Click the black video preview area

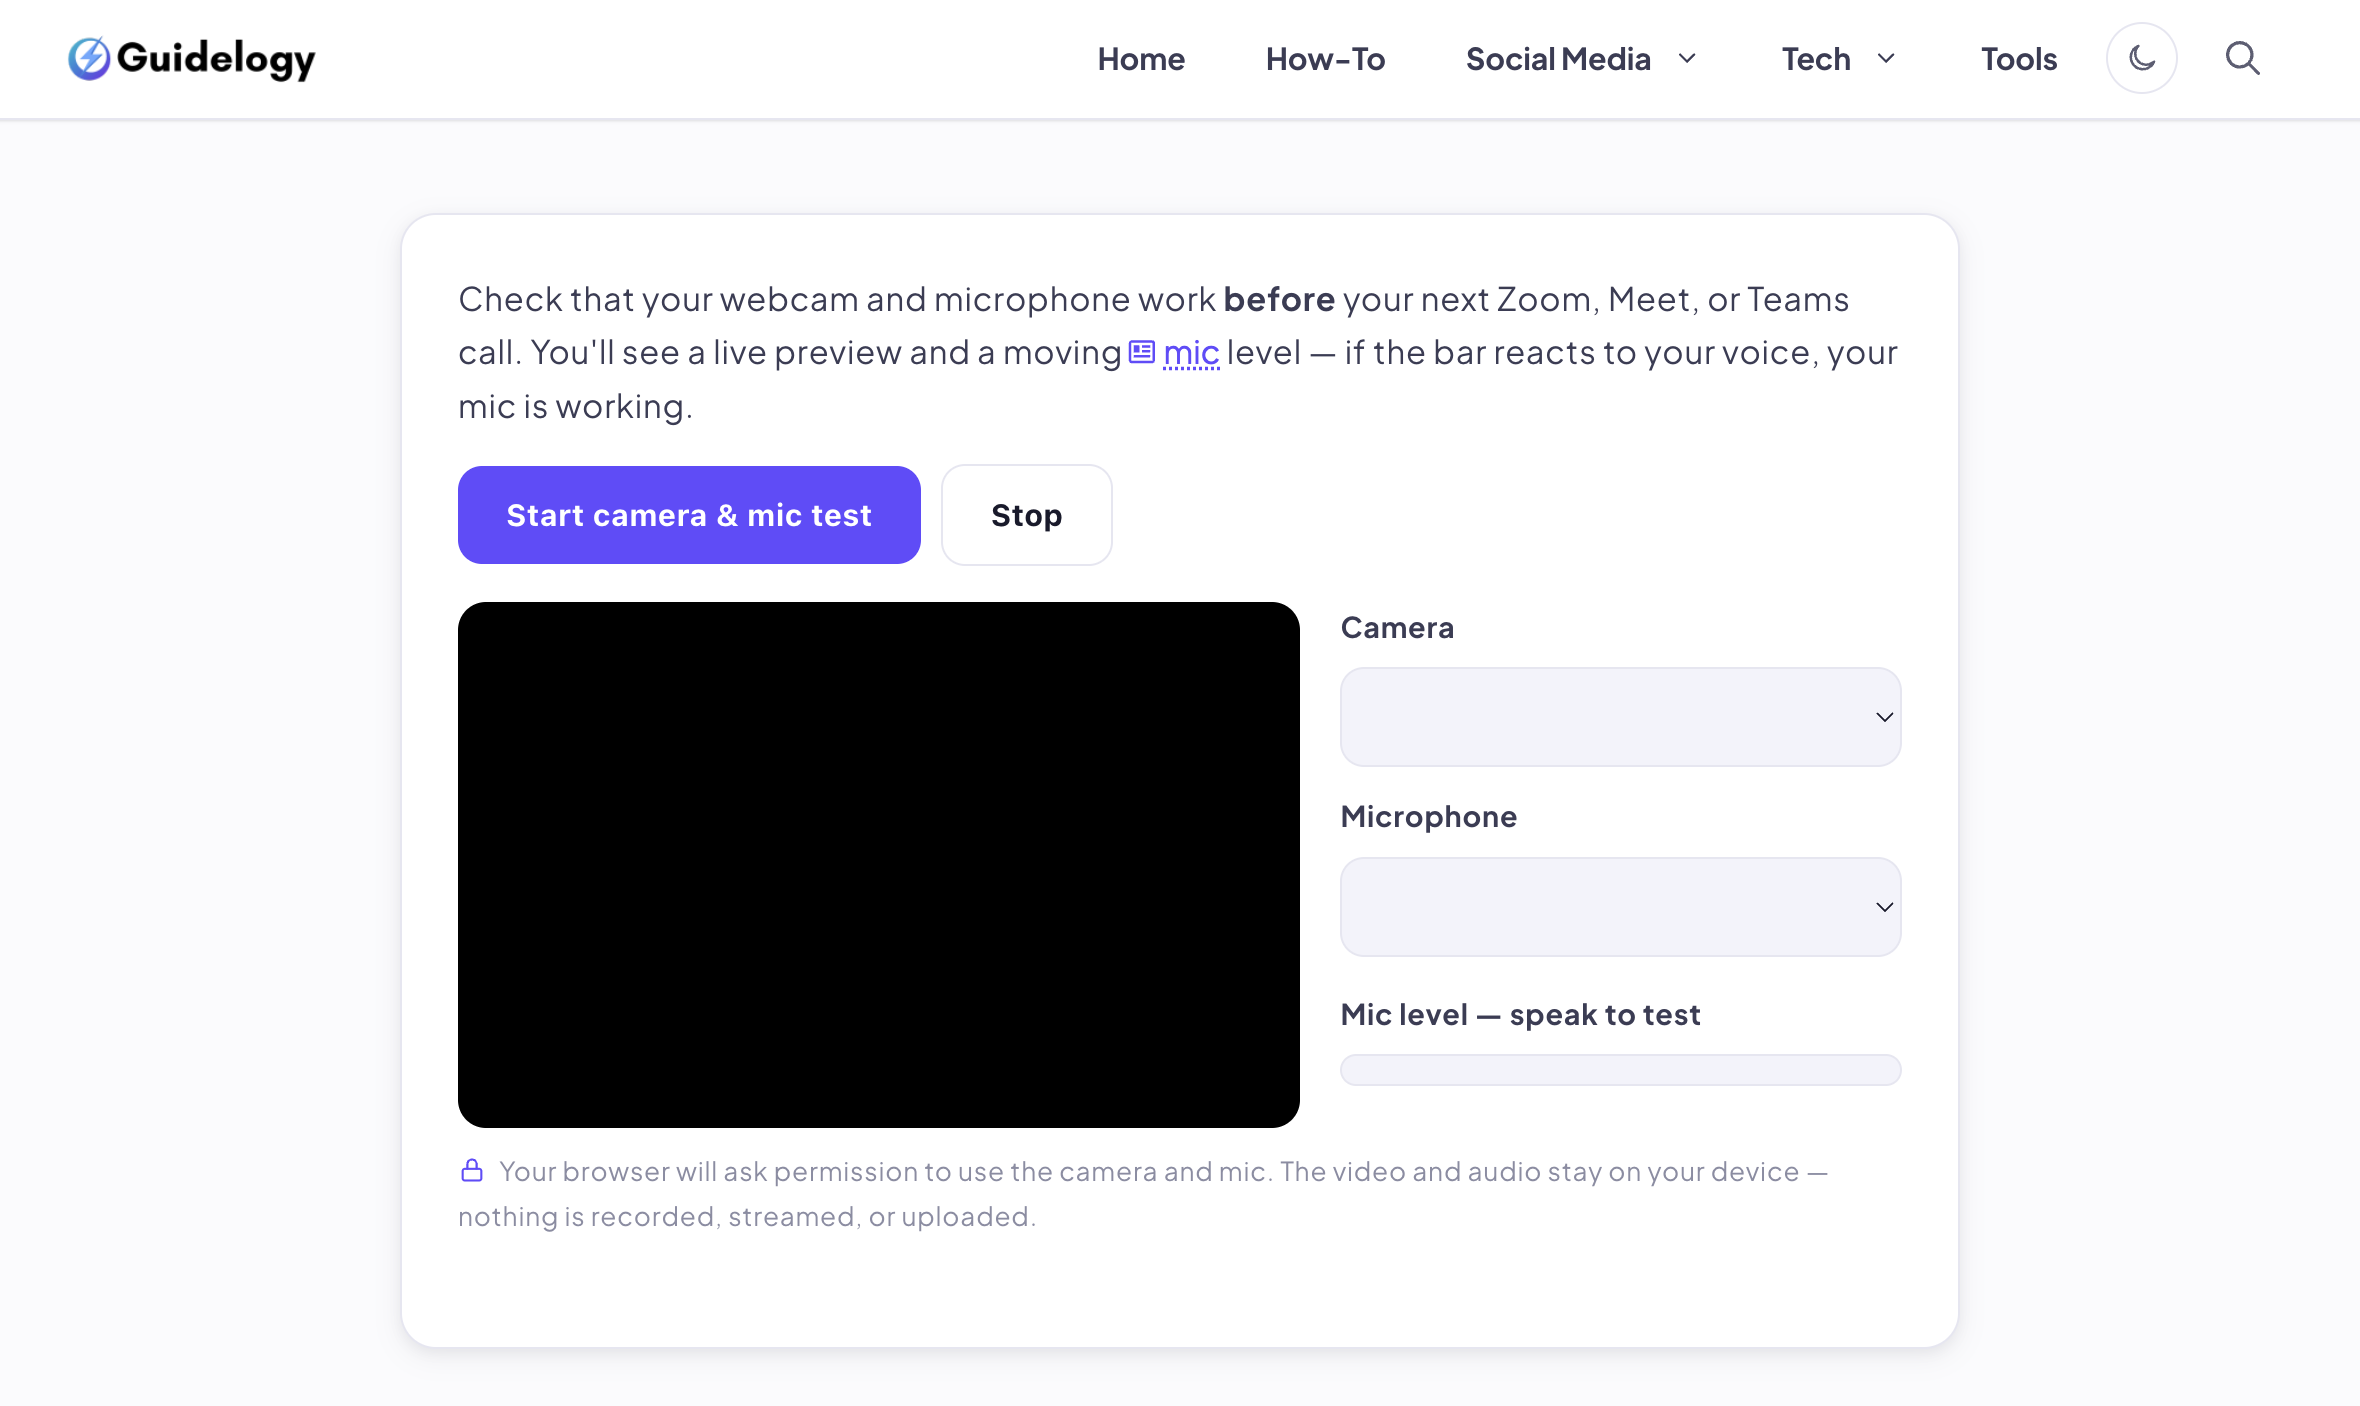tap(879, 865)
